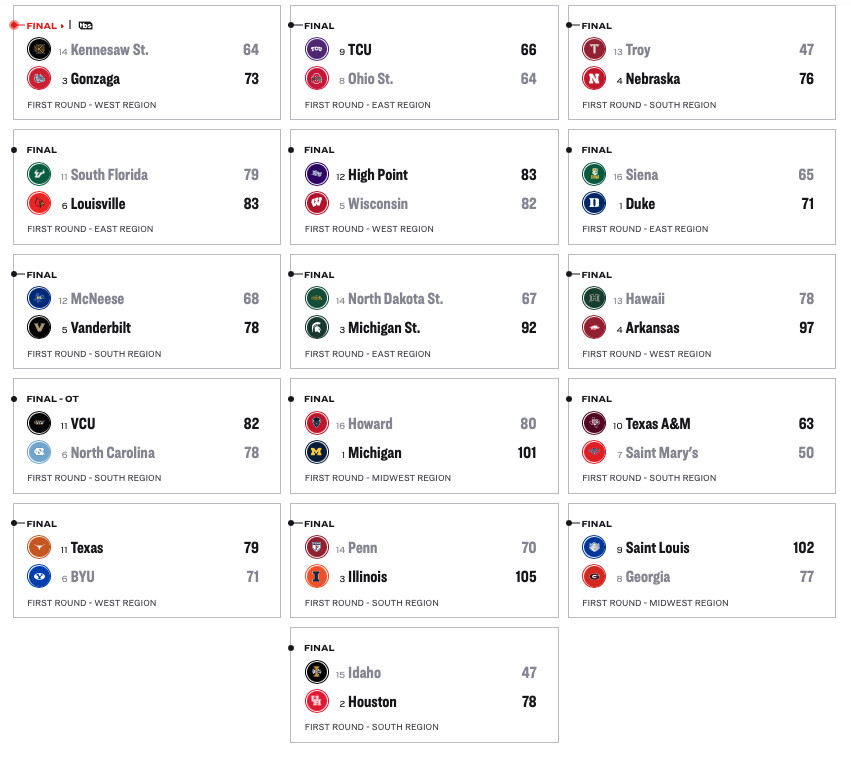851x757 pixels.
Task: Open the red FINAL link with arrow
Action: pyautogui.click(x=45, y=25)
